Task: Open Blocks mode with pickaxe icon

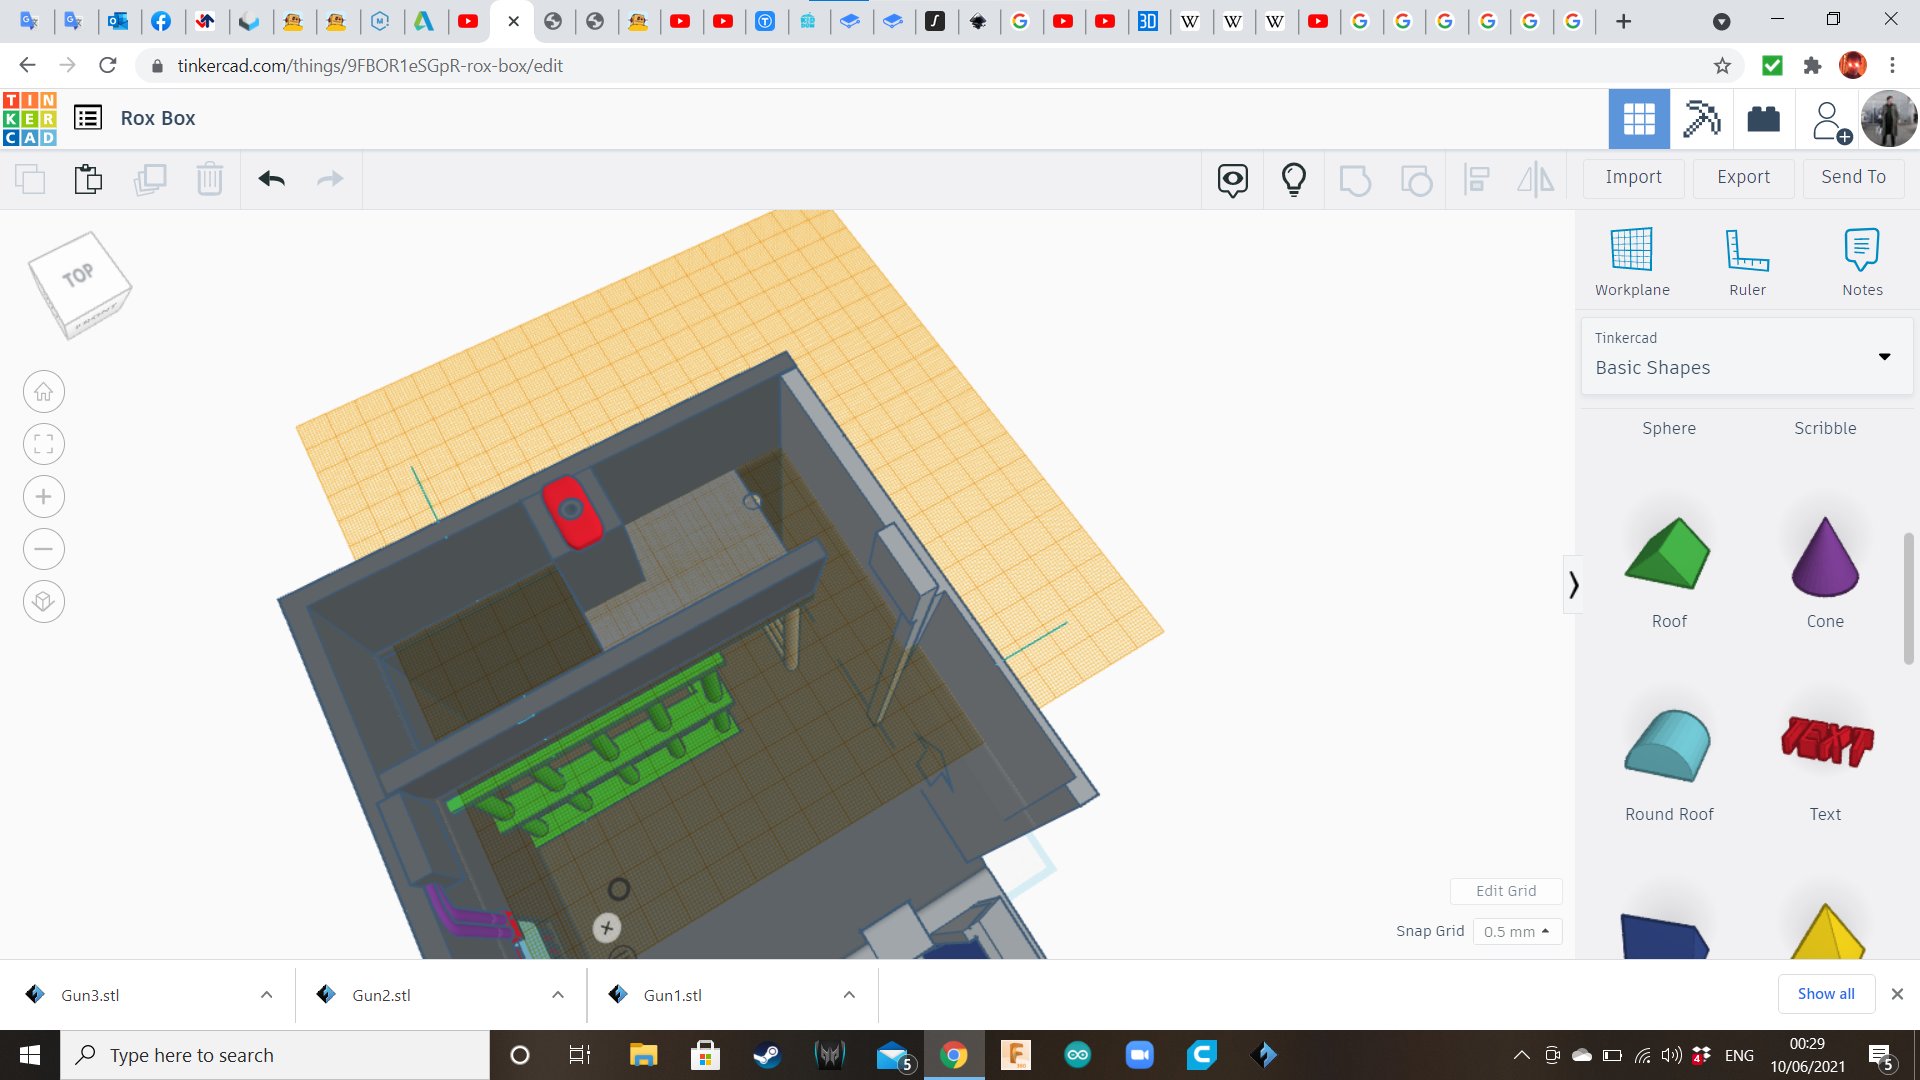Action: [1701, 119]
